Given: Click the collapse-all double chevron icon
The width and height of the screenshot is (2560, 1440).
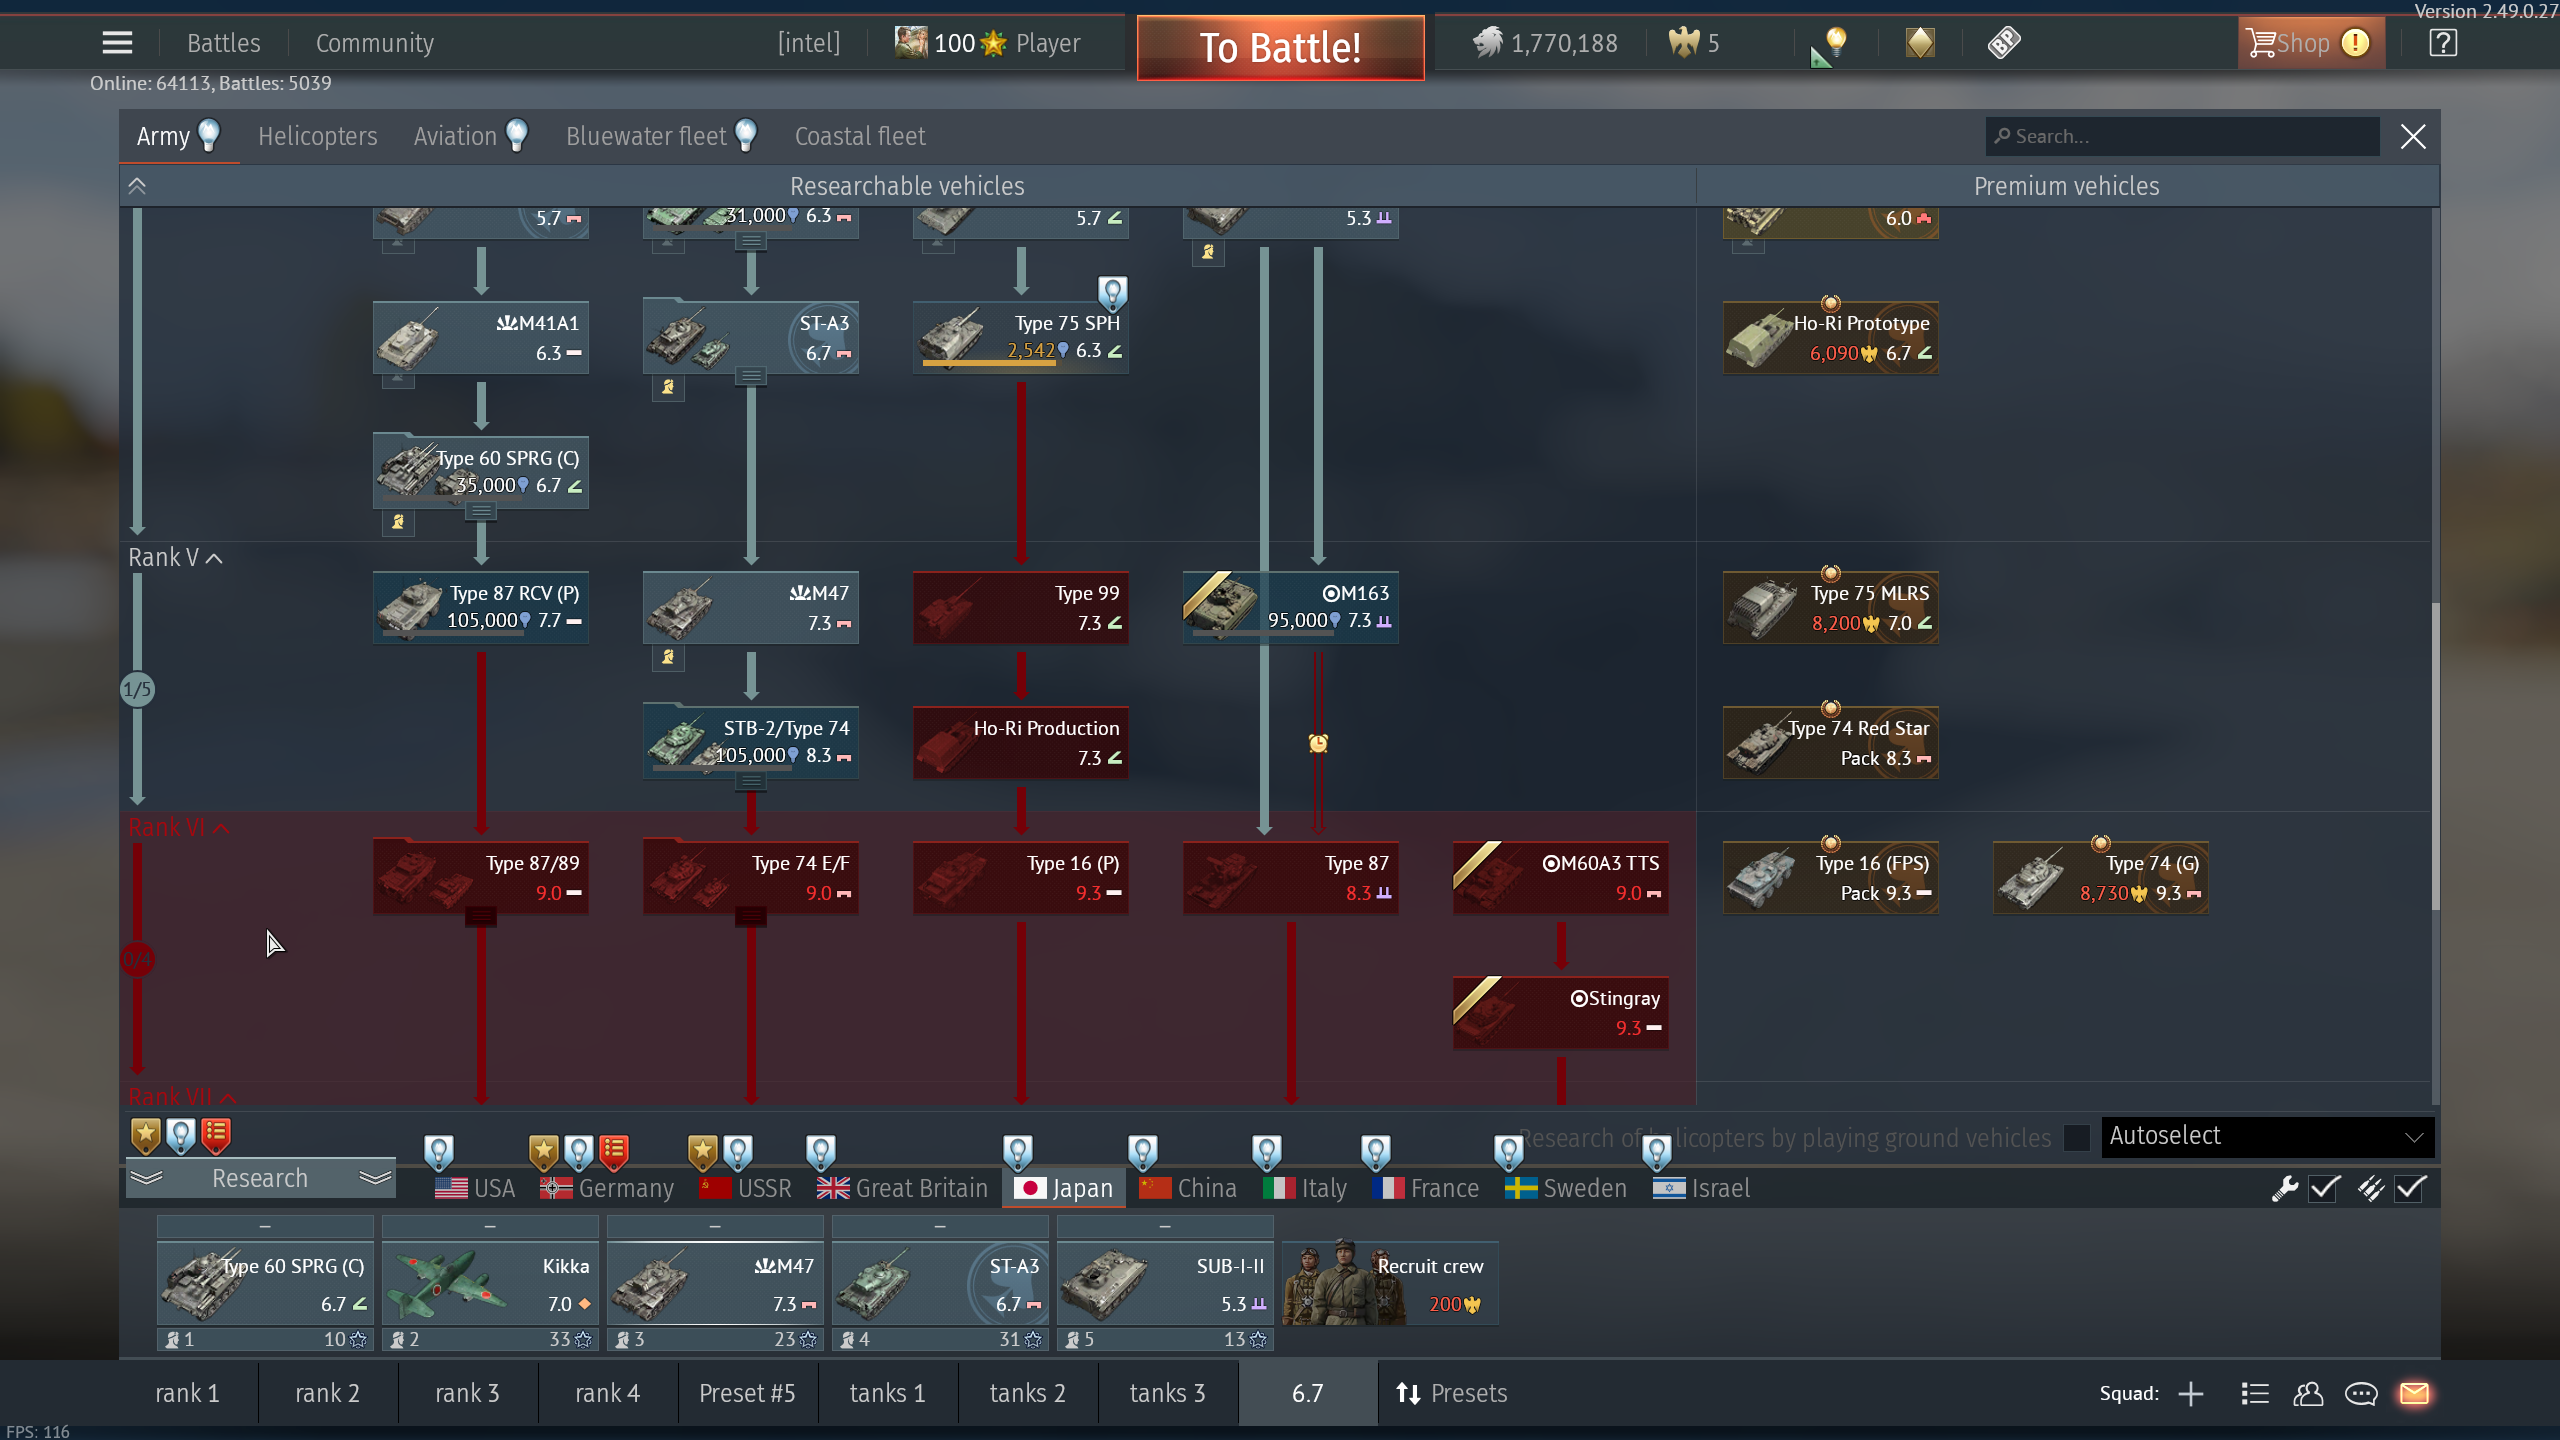Looking at the screenshot, I should pyautogui.click(x=137, y=186).
